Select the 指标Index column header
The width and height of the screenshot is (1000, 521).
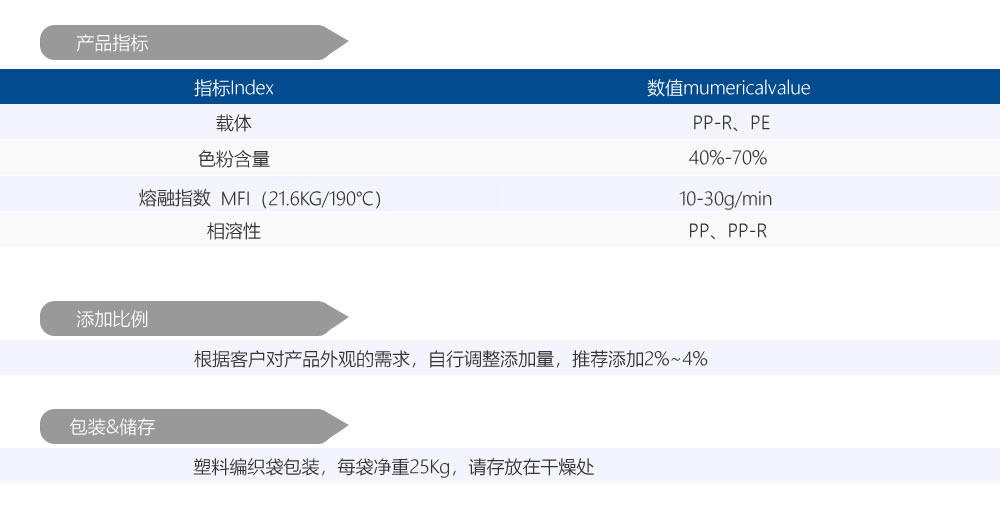[233, 88]
